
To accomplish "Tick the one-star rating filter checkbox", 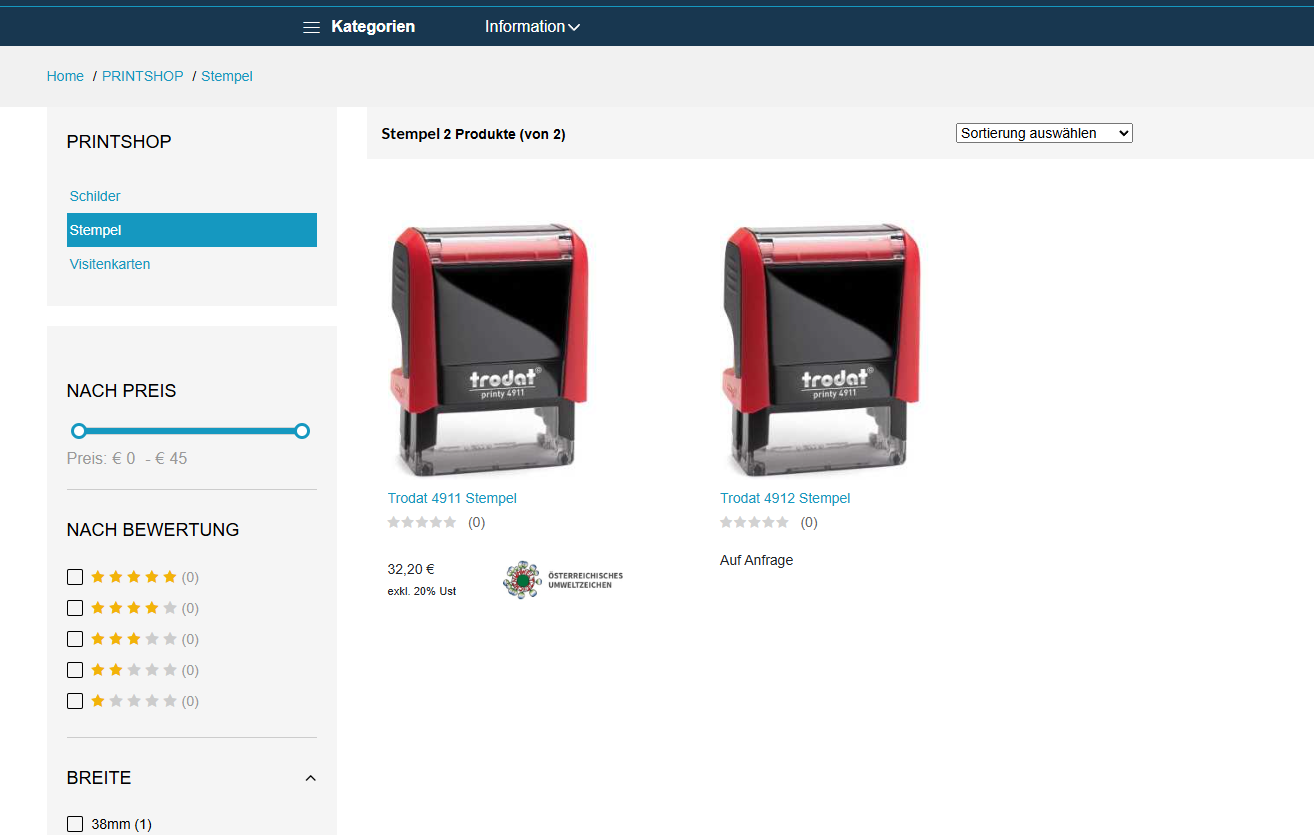I will 75,701.
